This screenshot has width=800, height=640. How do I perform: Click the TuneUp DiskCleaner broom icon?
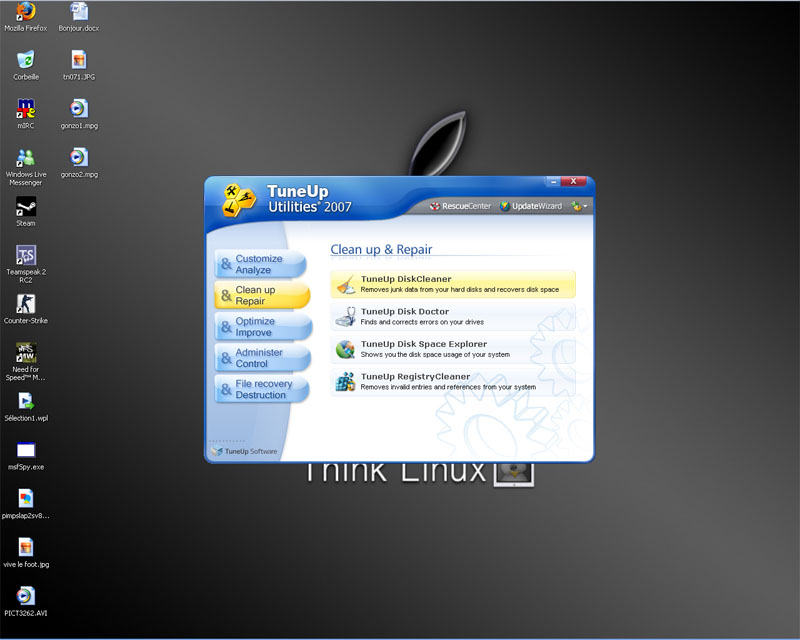pos(346,284)
